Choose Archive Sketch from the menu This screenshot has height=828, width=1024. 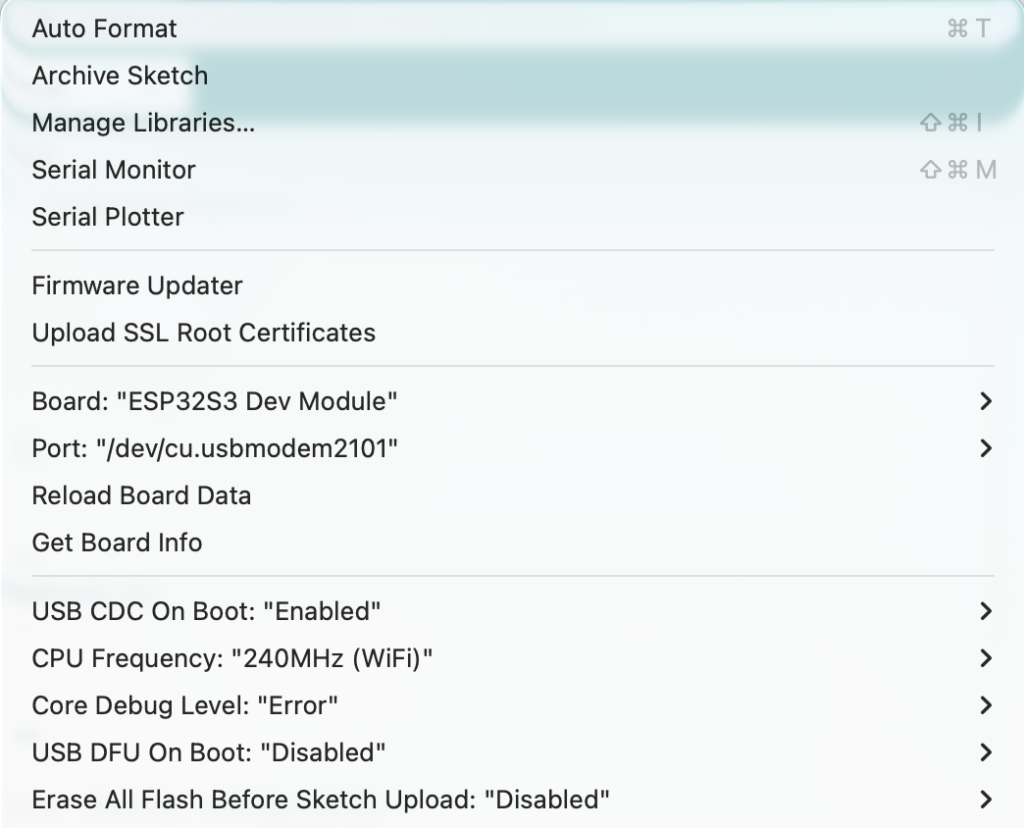click(120, 76)
